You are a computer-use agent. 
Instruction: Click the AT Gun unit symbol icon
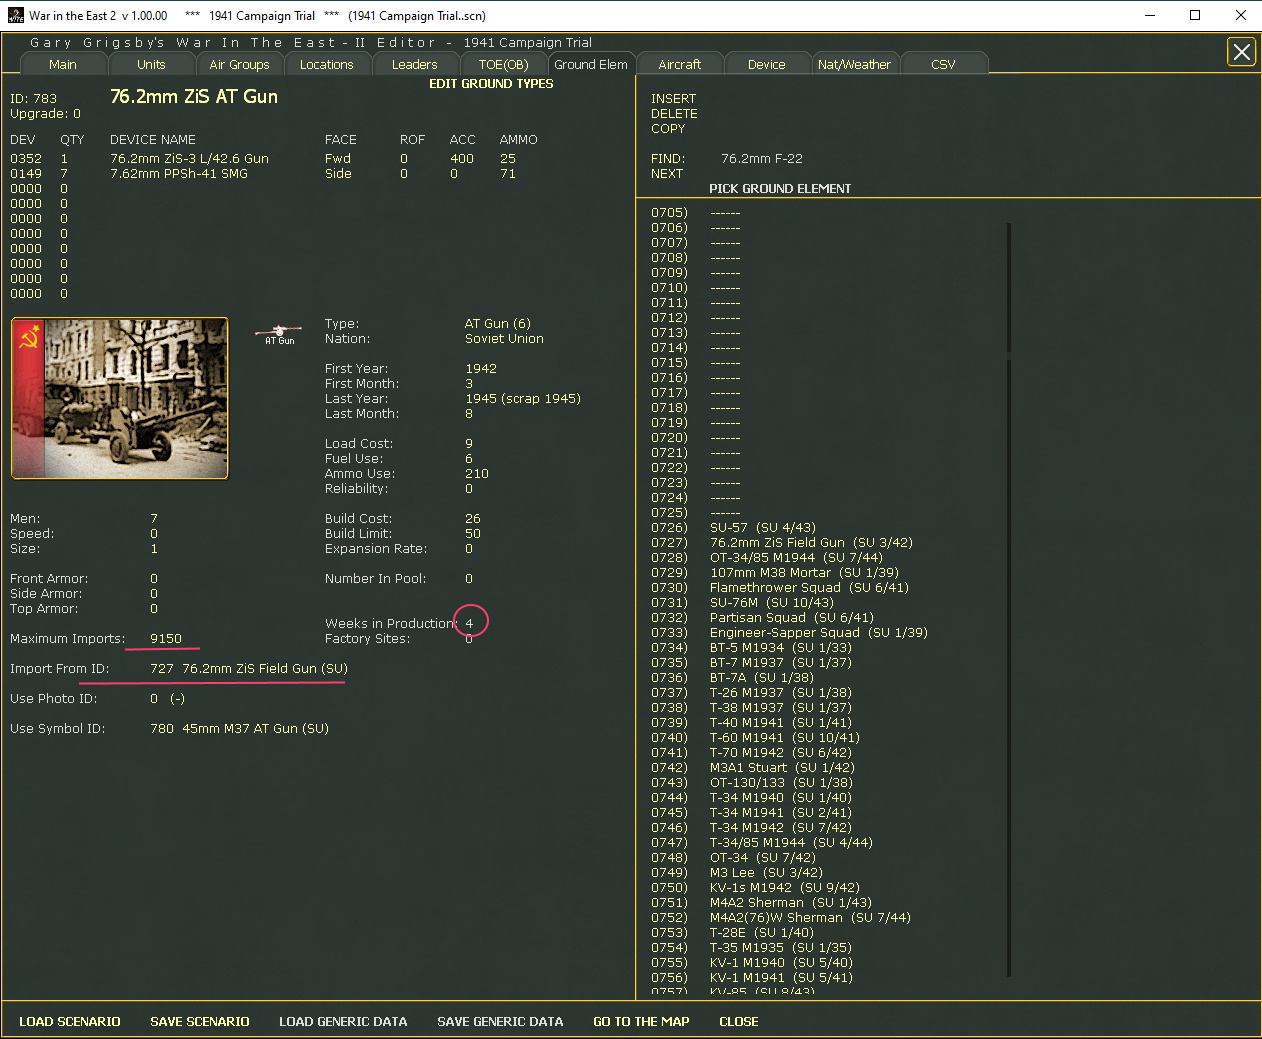pyautogui.click(x=279, y=333)
